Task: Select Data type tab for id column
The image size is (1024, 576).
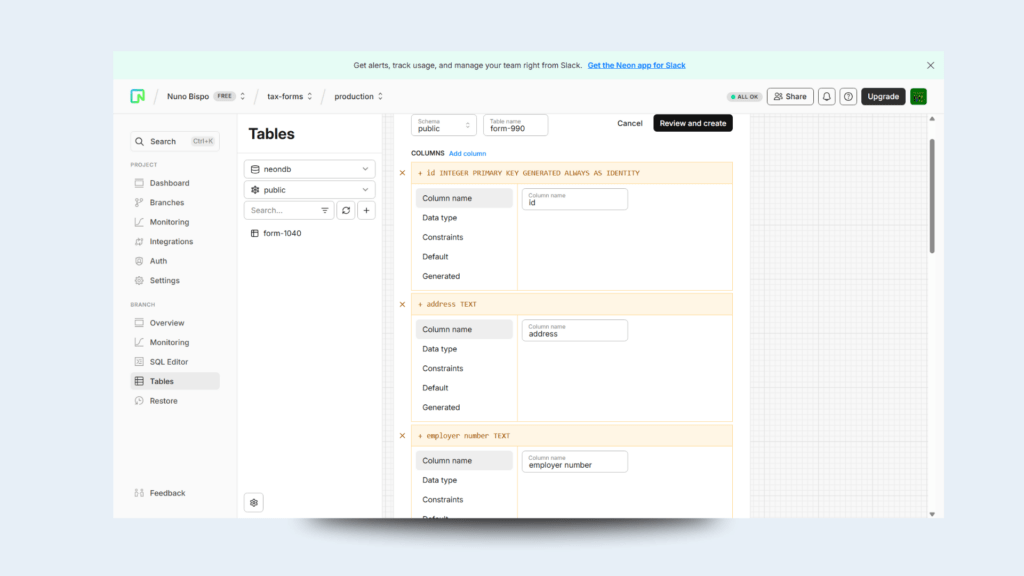Action: click(x=440, y=218)
